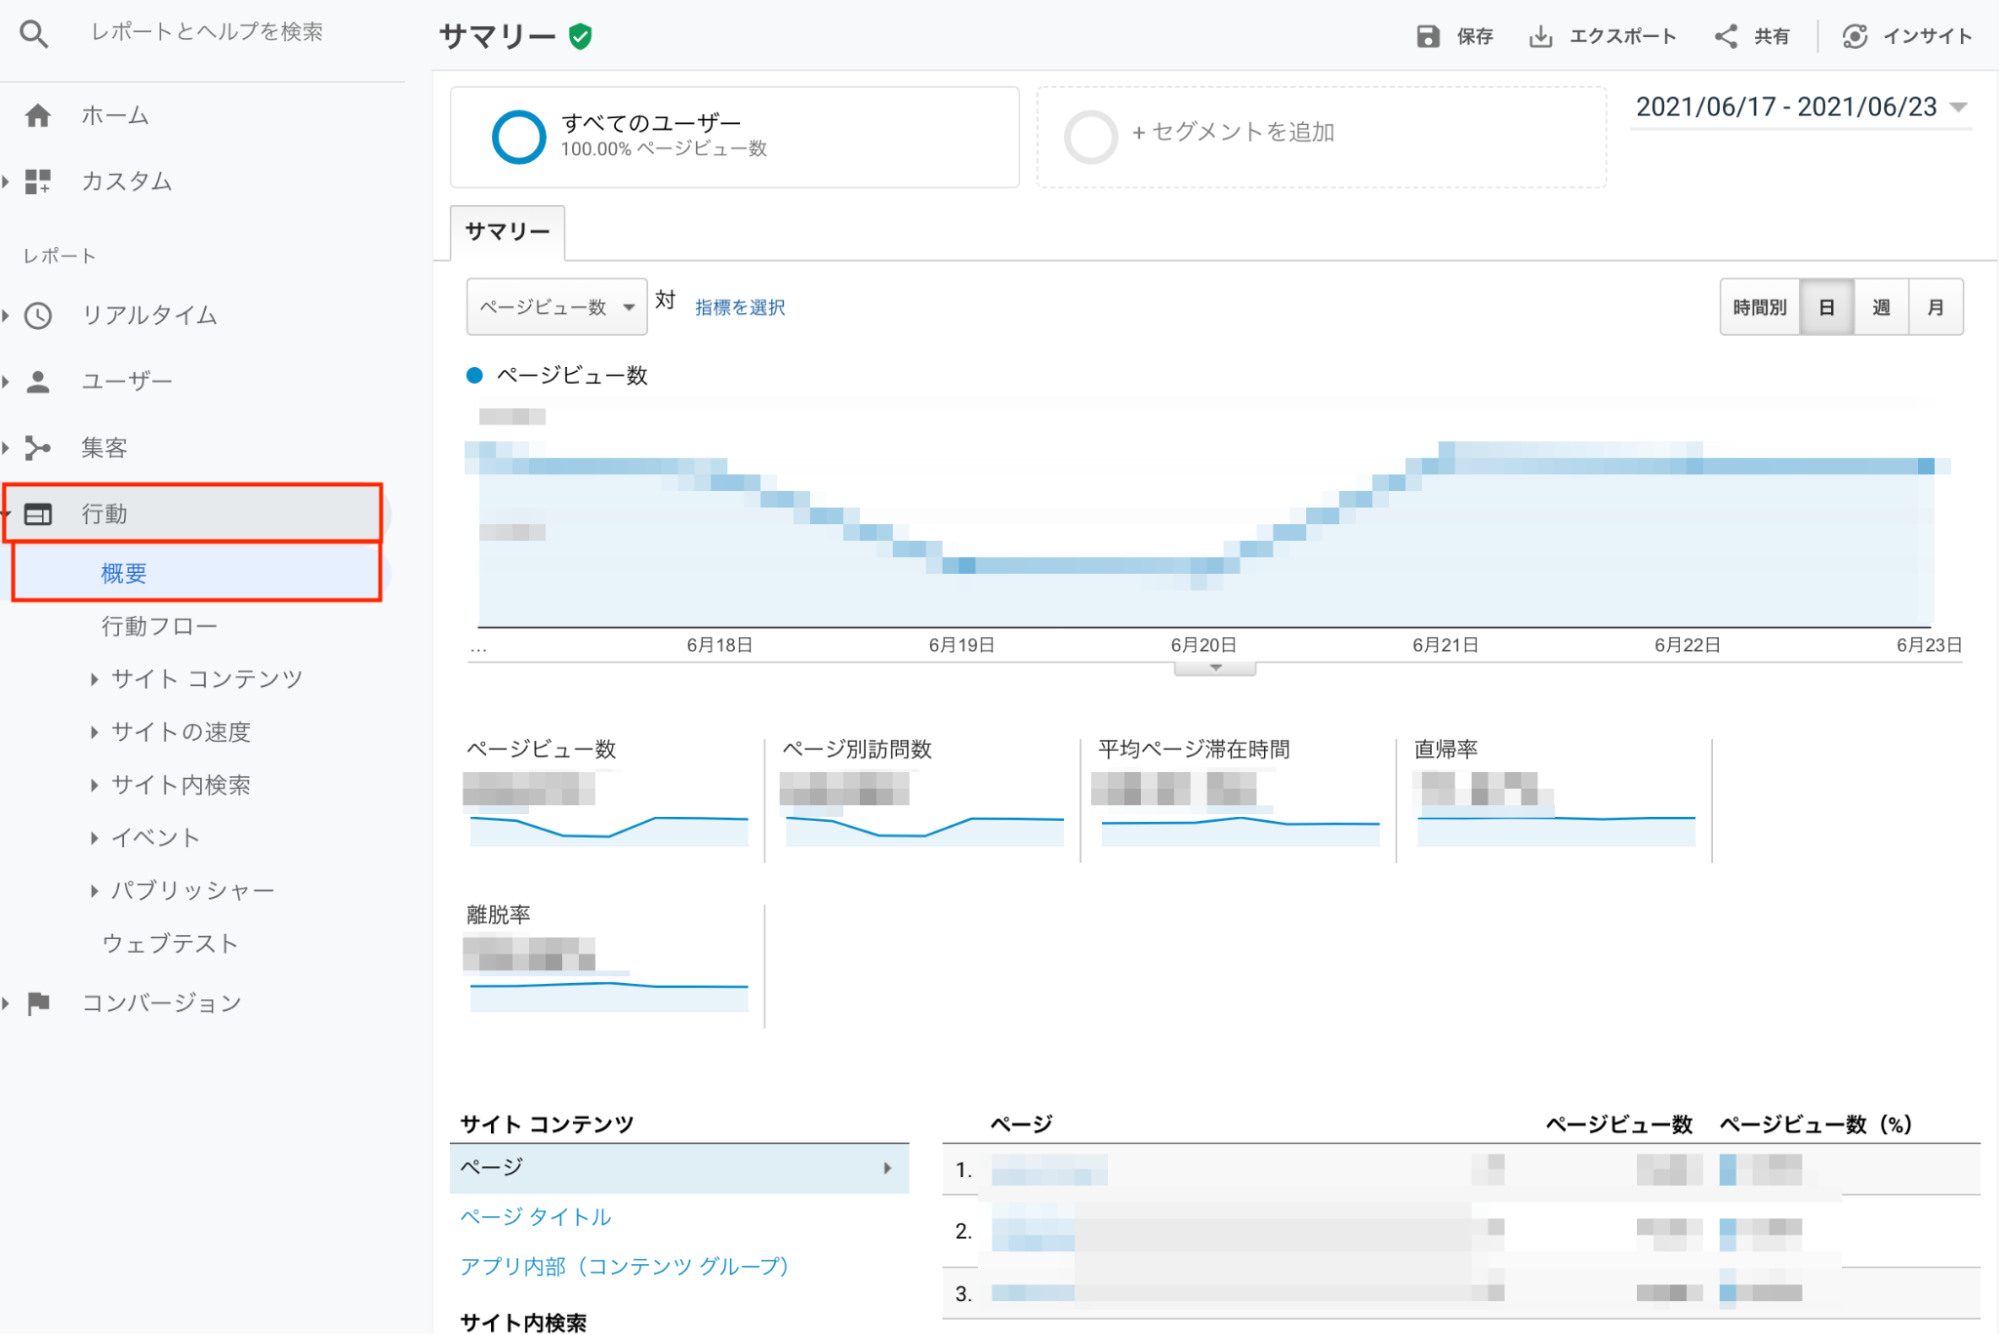
Task: Click the Realtime clock icon
Action: pos(38,315)
